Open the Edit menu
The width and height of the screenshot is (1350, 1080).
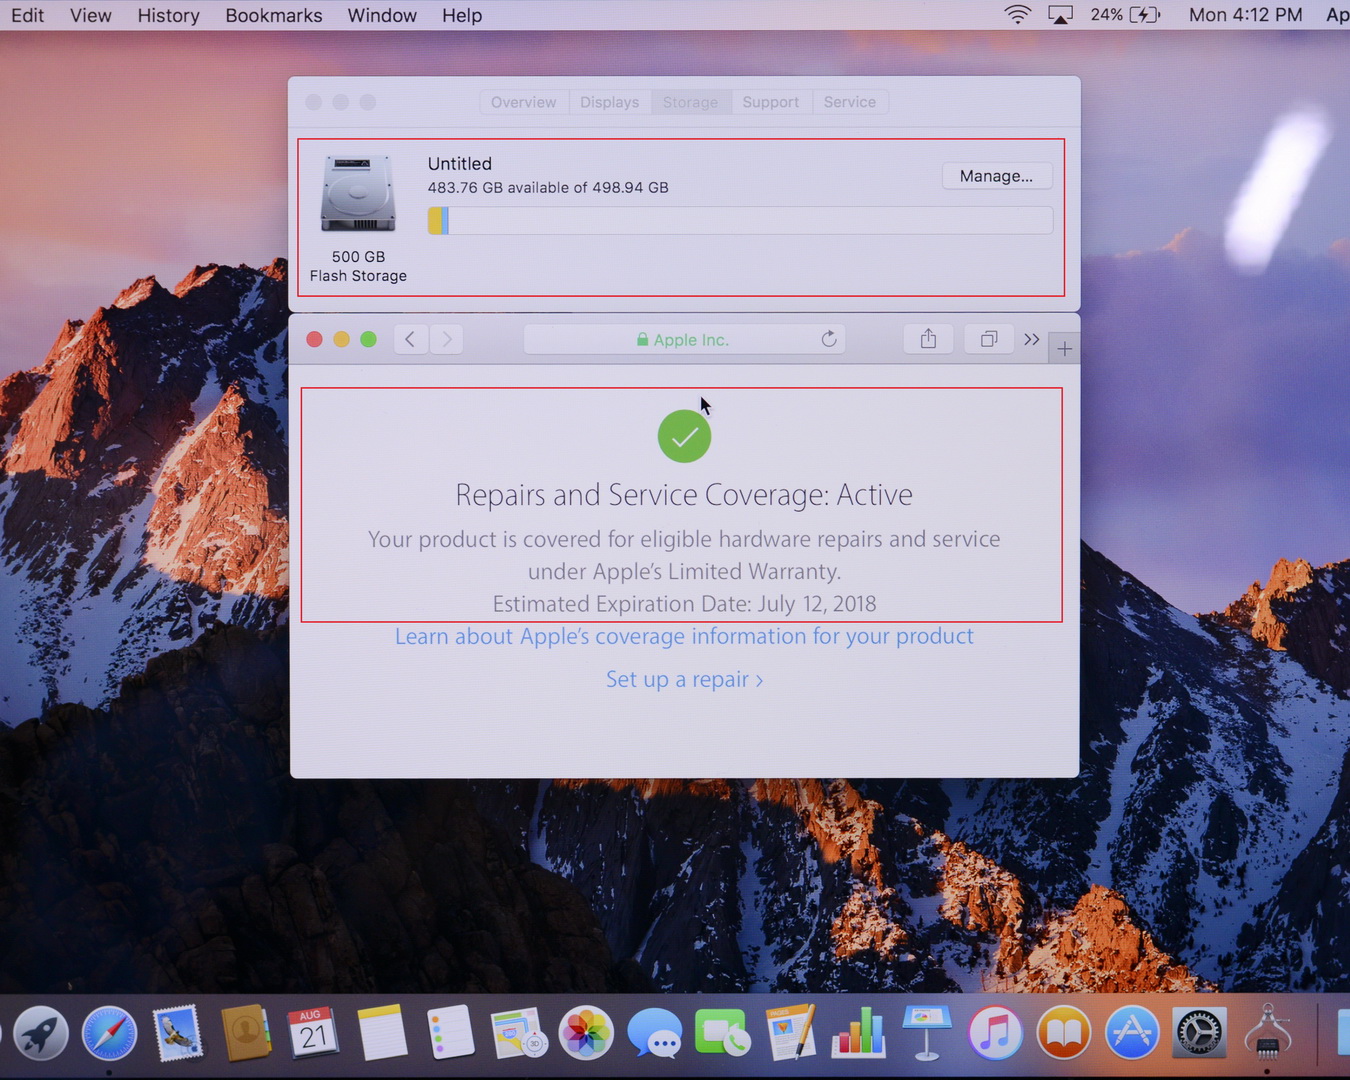point(27,15)
